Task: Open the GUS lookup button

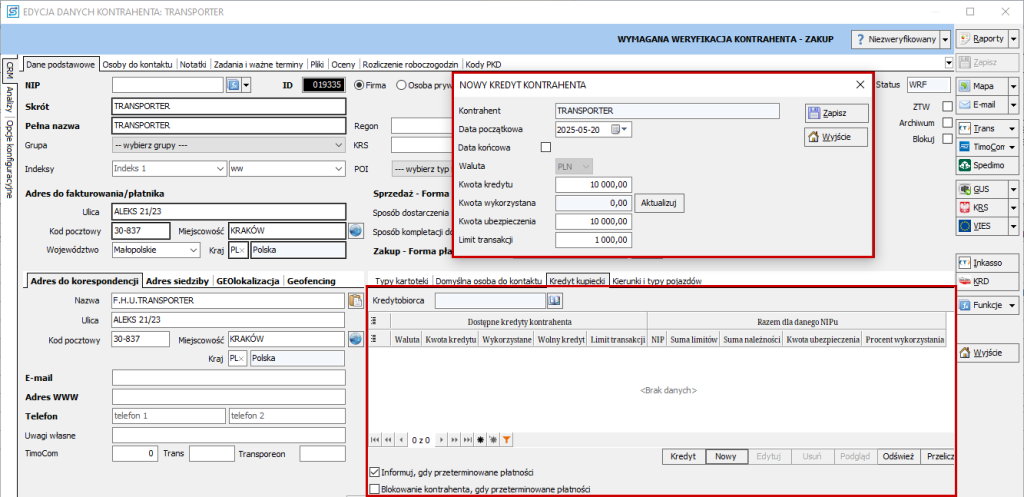Action: 981,189
